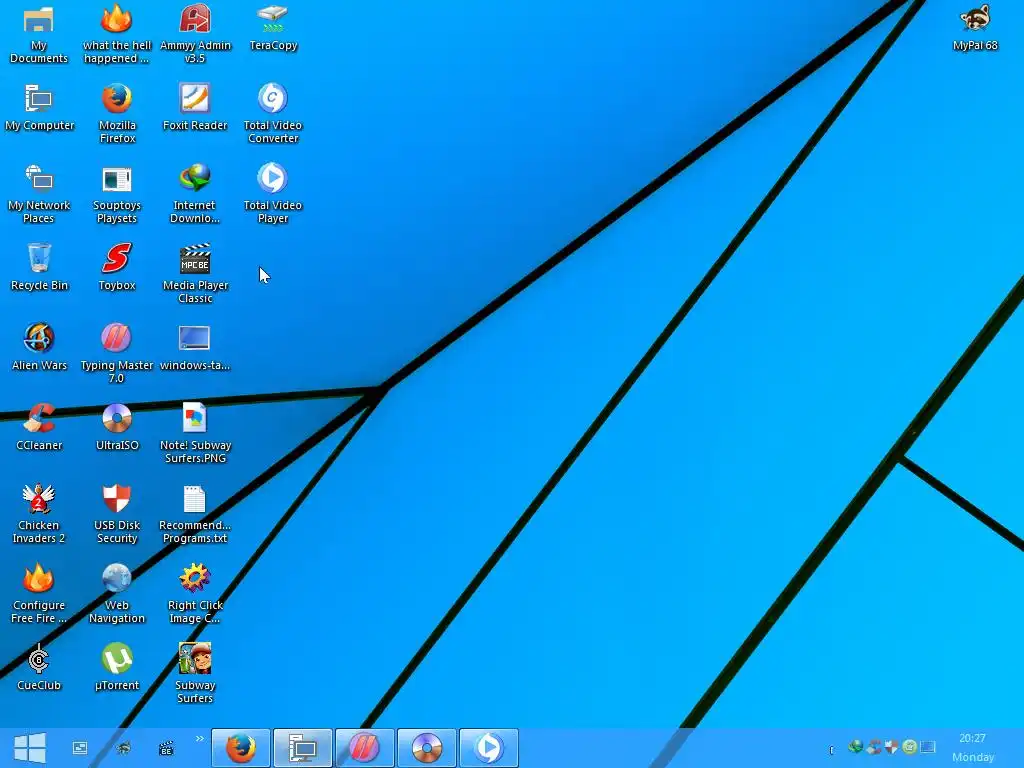Click the Web Navigation globe icon
The height and width of the screenshot is (768, 1024).
pos(117,594)
